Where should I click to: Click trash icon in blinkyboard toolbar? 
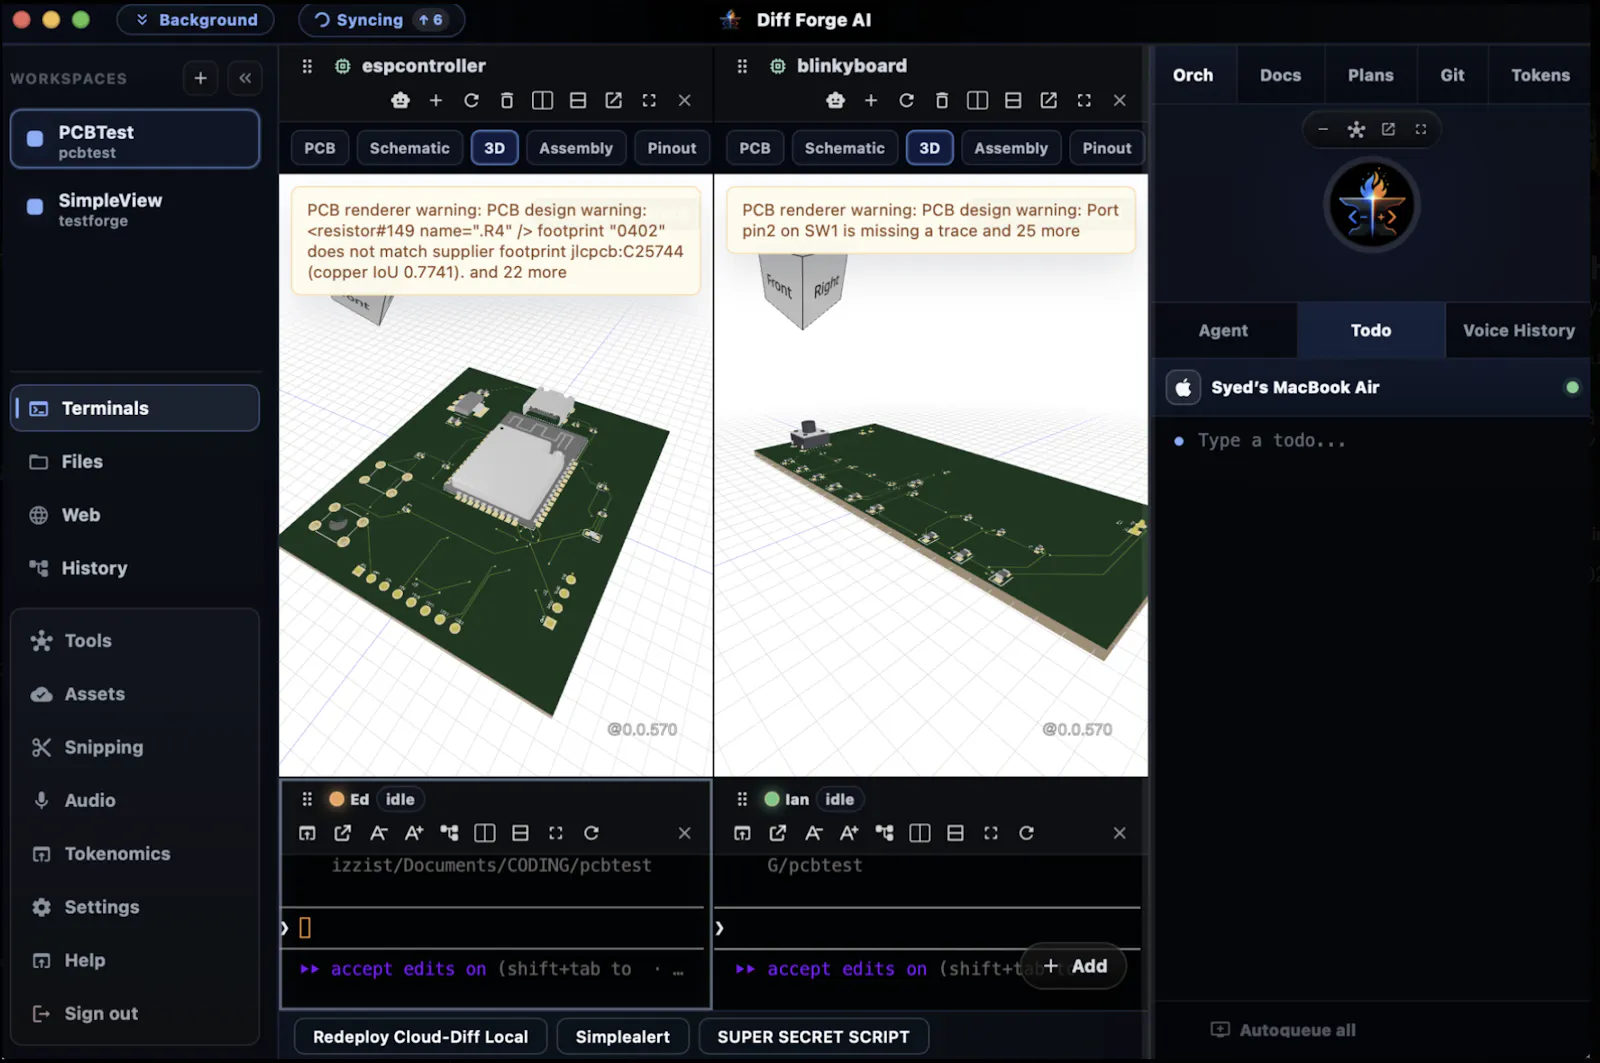[942, 100]
